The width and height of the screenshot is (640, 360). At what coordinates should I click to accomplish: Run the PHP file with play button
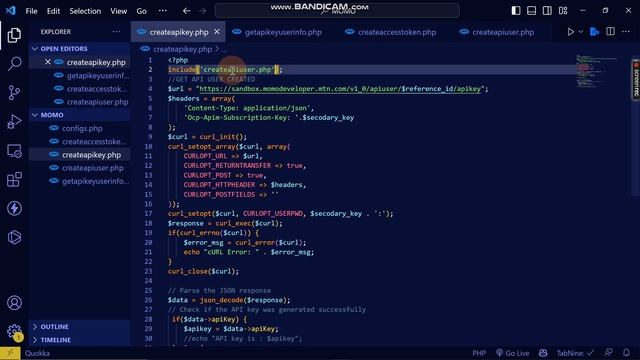(x=571, y=32)
